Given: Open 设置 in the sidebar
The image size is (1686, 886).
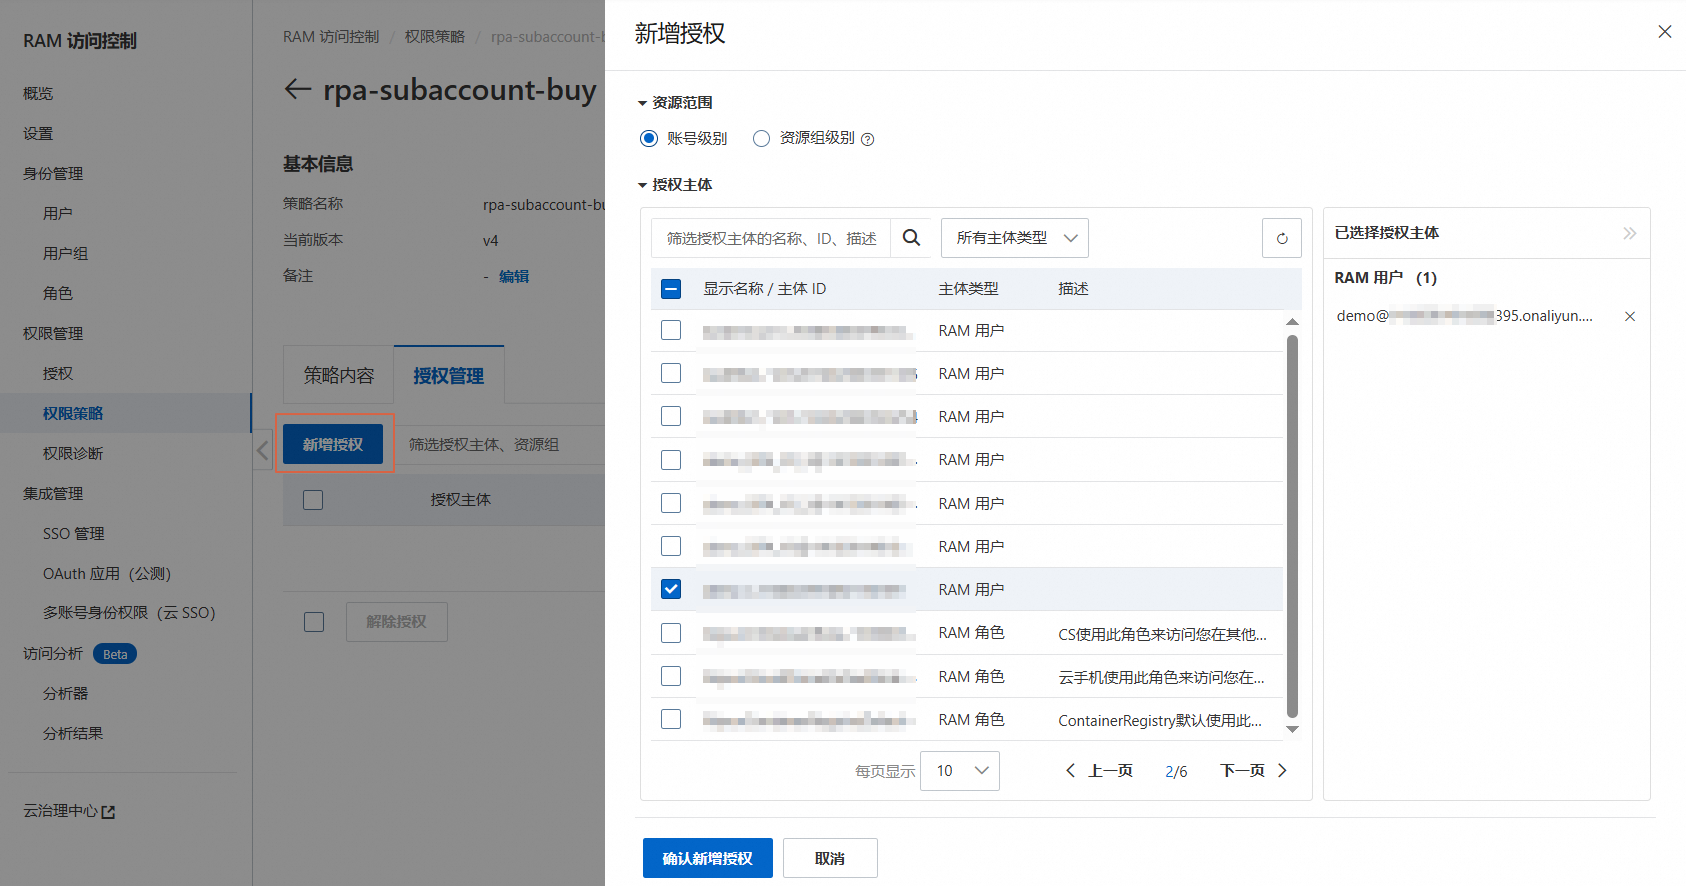Looking at the screenshot, I should [38, 133].
